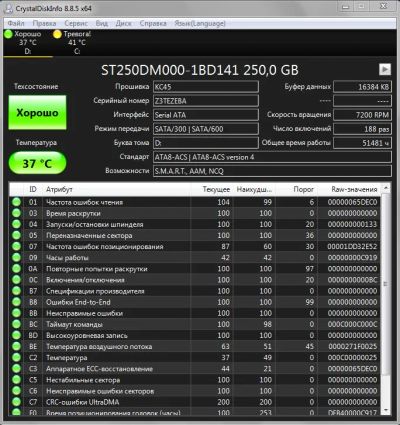Click status icon of attribute BB row

pyautogui.click(x=16, y=313)
